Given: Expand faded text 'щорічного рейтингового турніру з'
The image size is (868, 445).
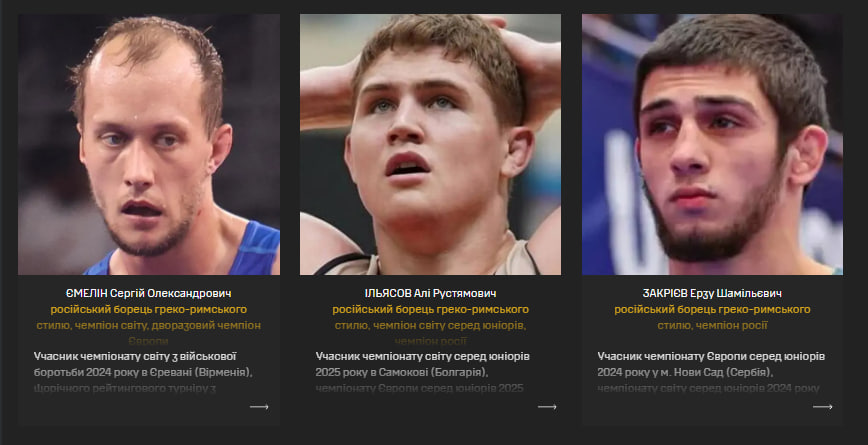Looking at the screenshot, I should click(x=125, y=389).
